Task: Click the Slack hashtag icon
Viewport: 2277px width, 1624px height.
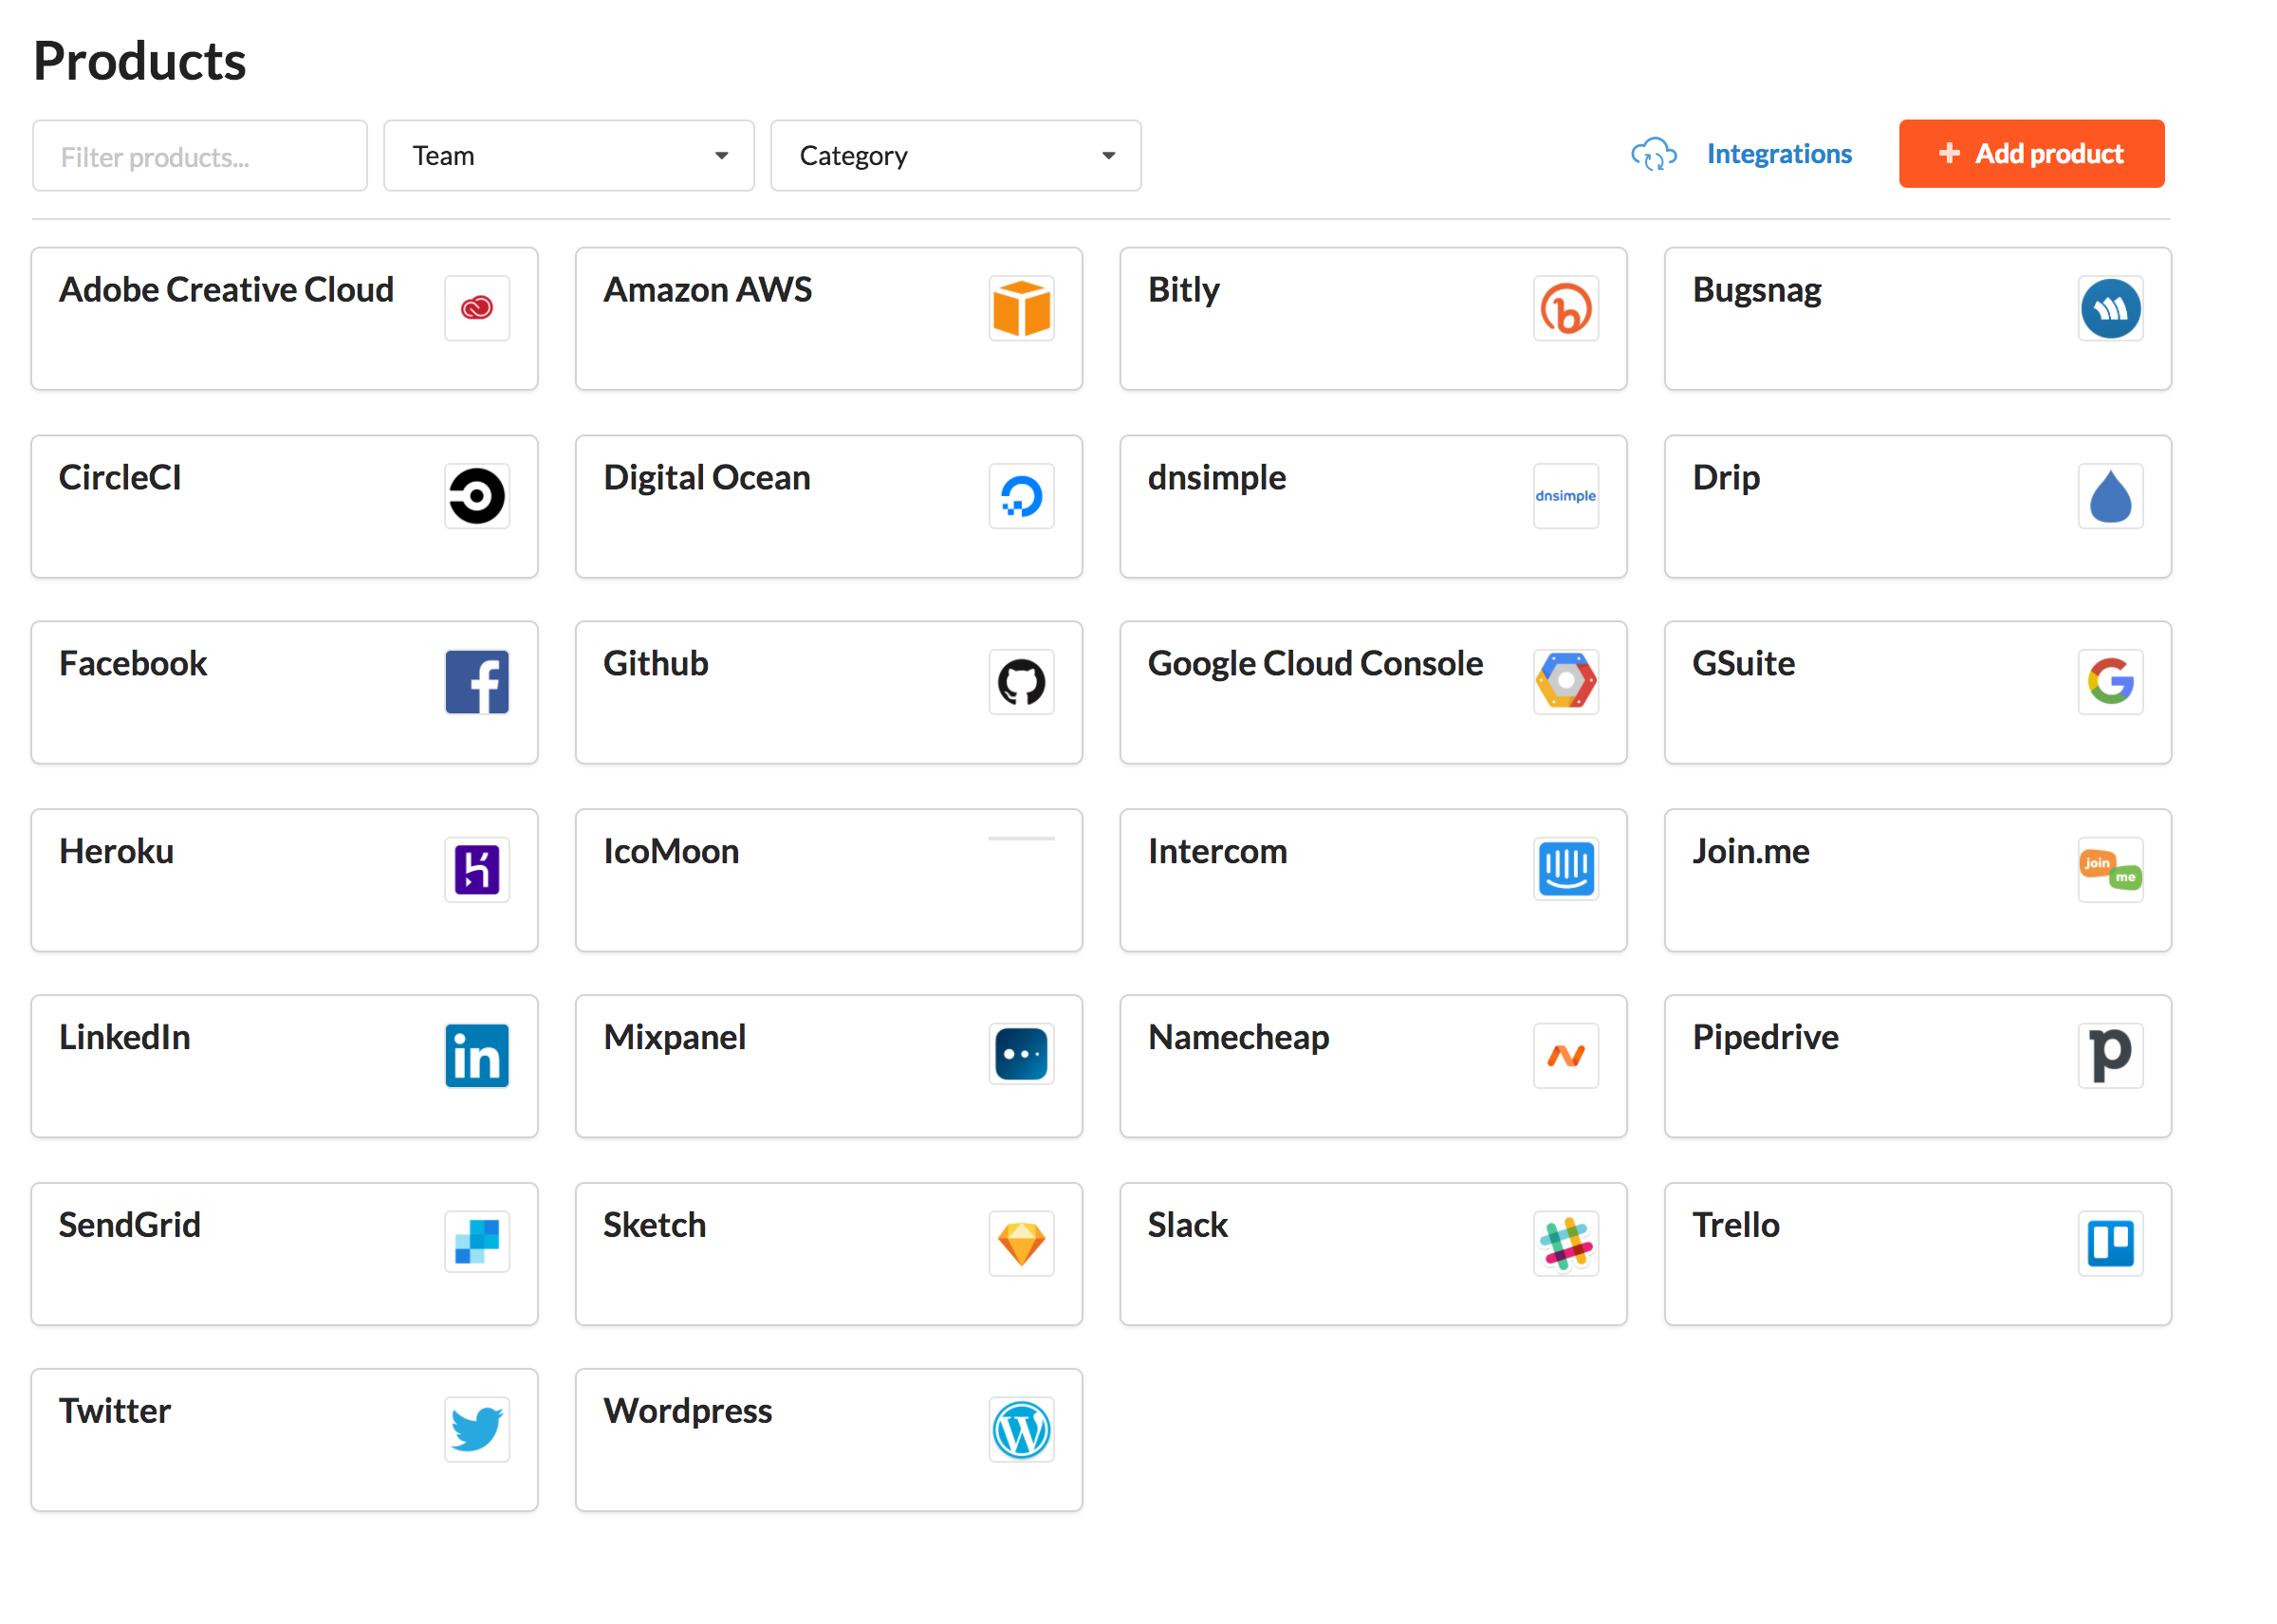Action: pos(1565,1243)
